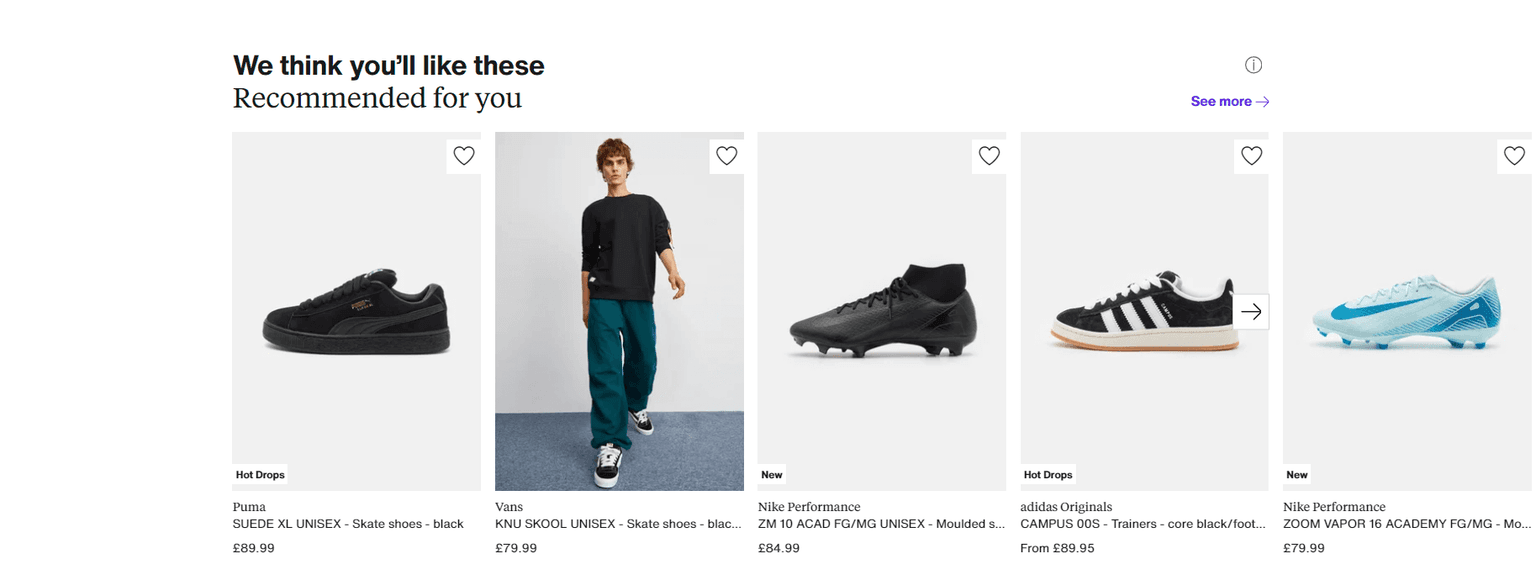The height and width of the screenshot is (585, 1536).
Task: Open the Vans model photo thumbnail
Action: 619,310
